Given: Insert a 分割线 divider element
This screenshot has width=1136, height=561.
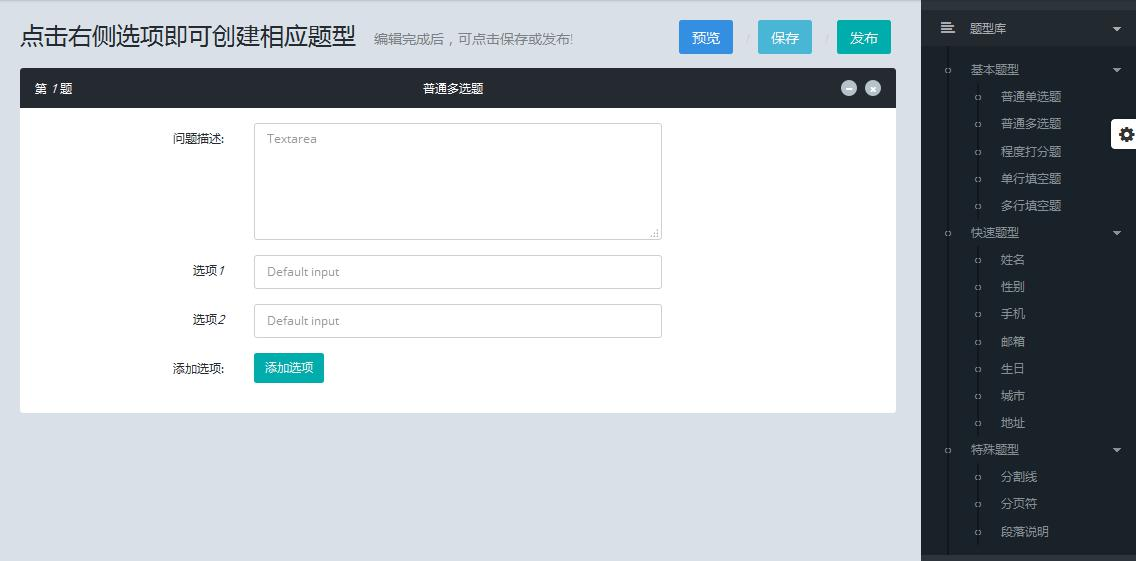Looking at the screenshot, I should [1019, 477].
